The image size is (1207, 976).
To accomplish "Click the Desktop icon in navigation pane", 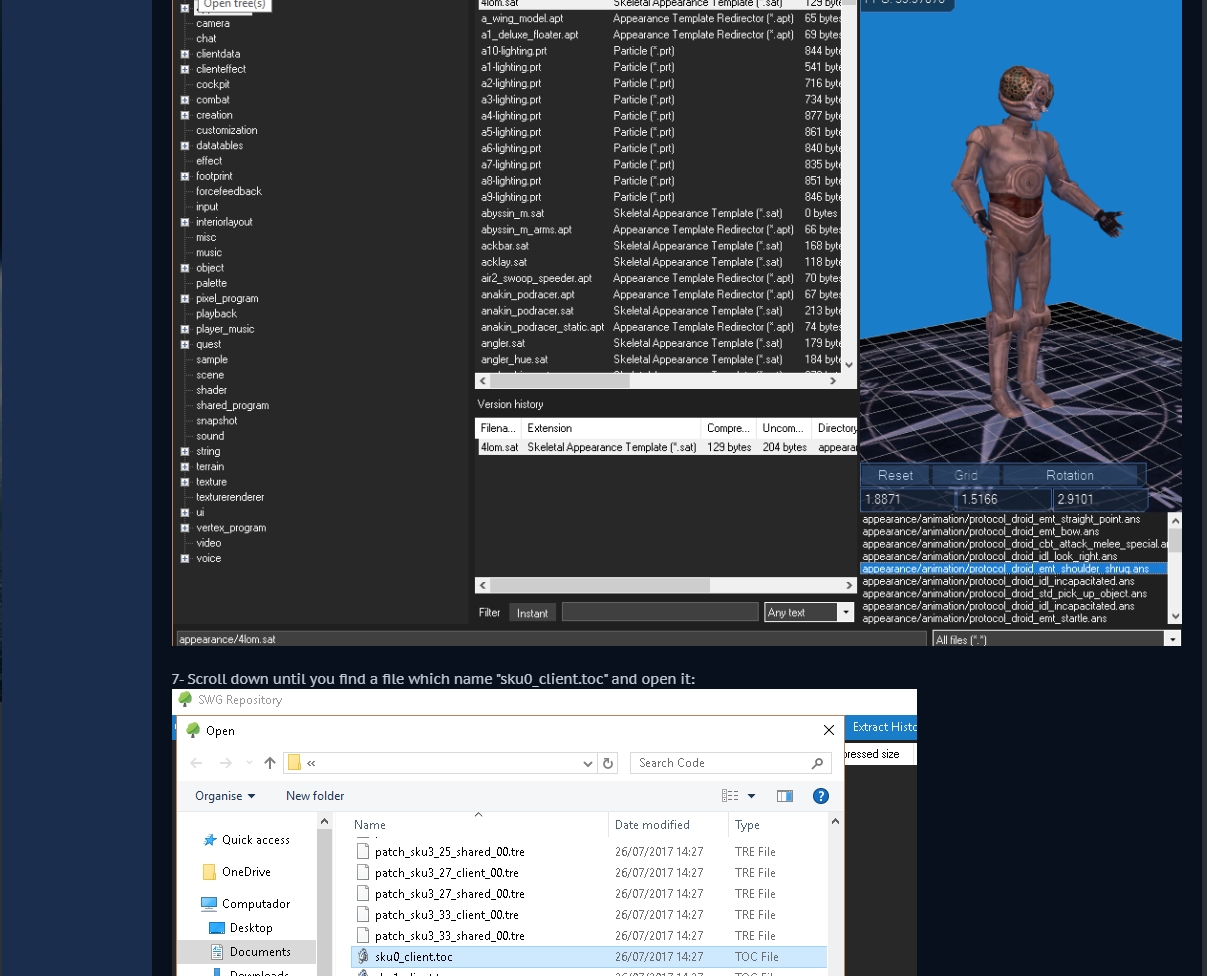I will pyautogui.click(x=217, y=928).
